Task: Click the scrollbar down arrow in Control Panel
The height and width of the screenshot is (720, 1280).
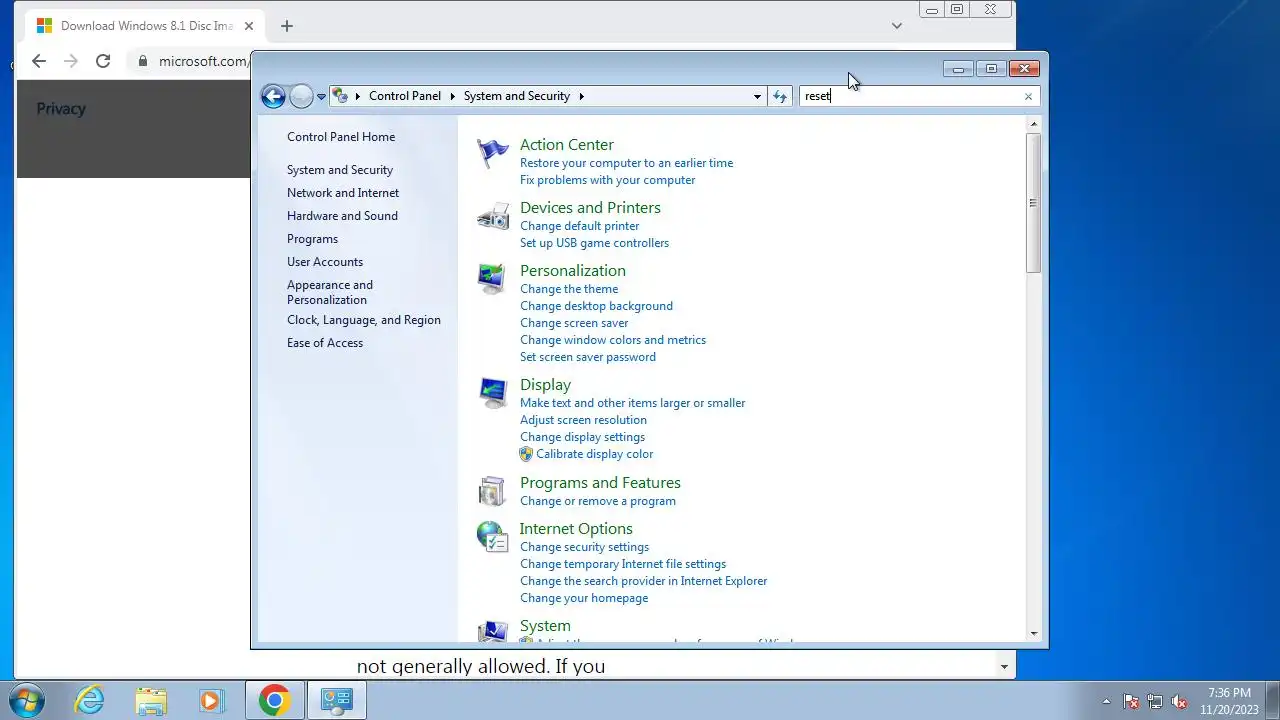Action: (1034, 634)
